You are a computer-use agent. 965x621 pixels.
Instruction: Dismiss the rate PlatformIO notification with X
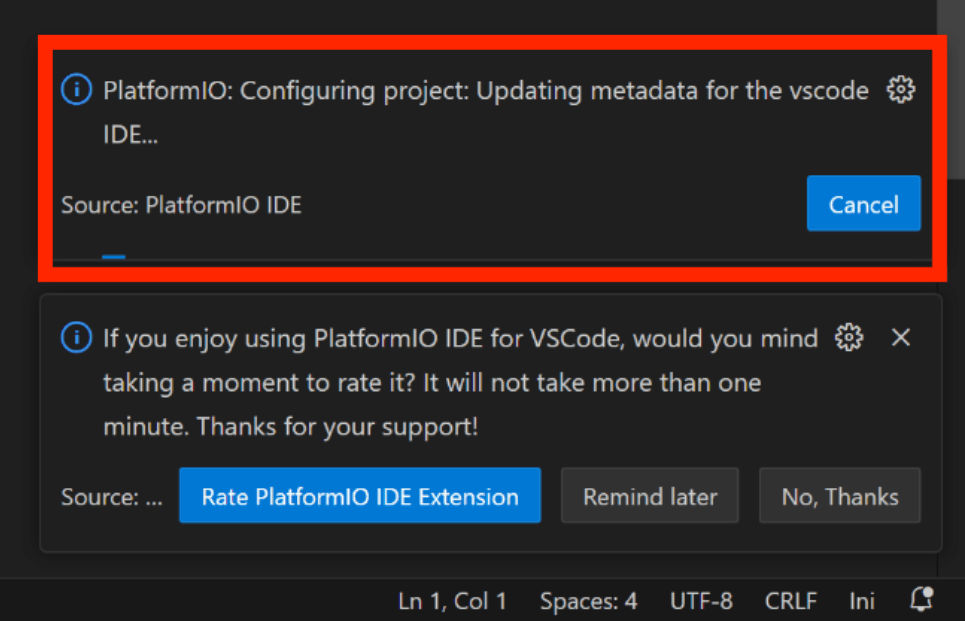(900, 337)
